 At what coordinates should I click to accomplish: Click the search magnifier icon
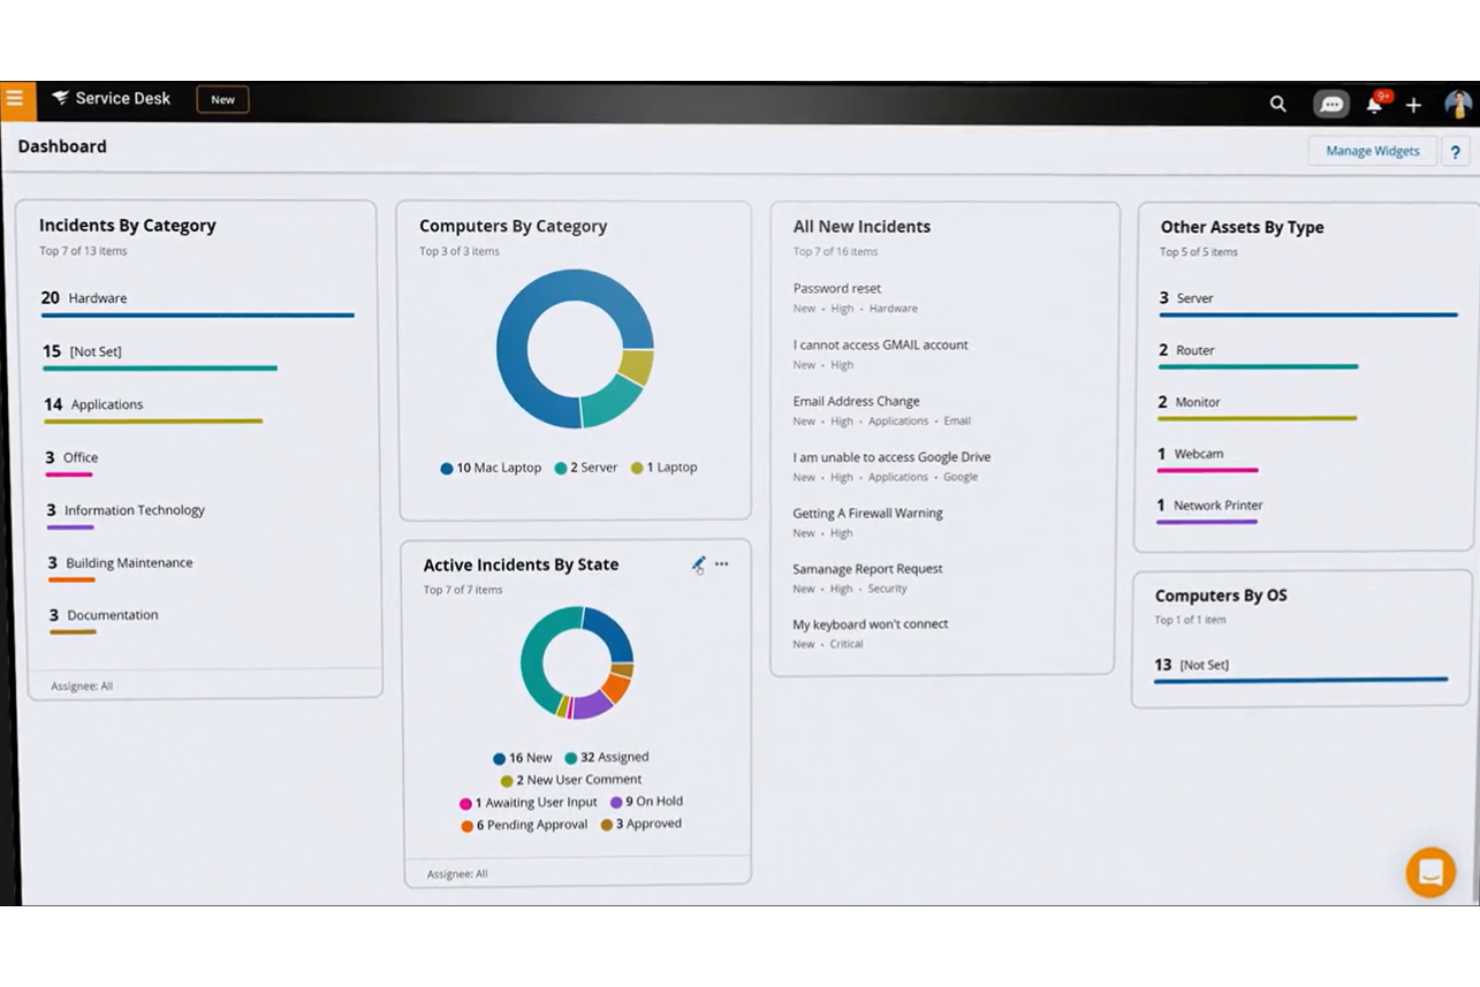pyautogui.click(x=1277, y=104)
